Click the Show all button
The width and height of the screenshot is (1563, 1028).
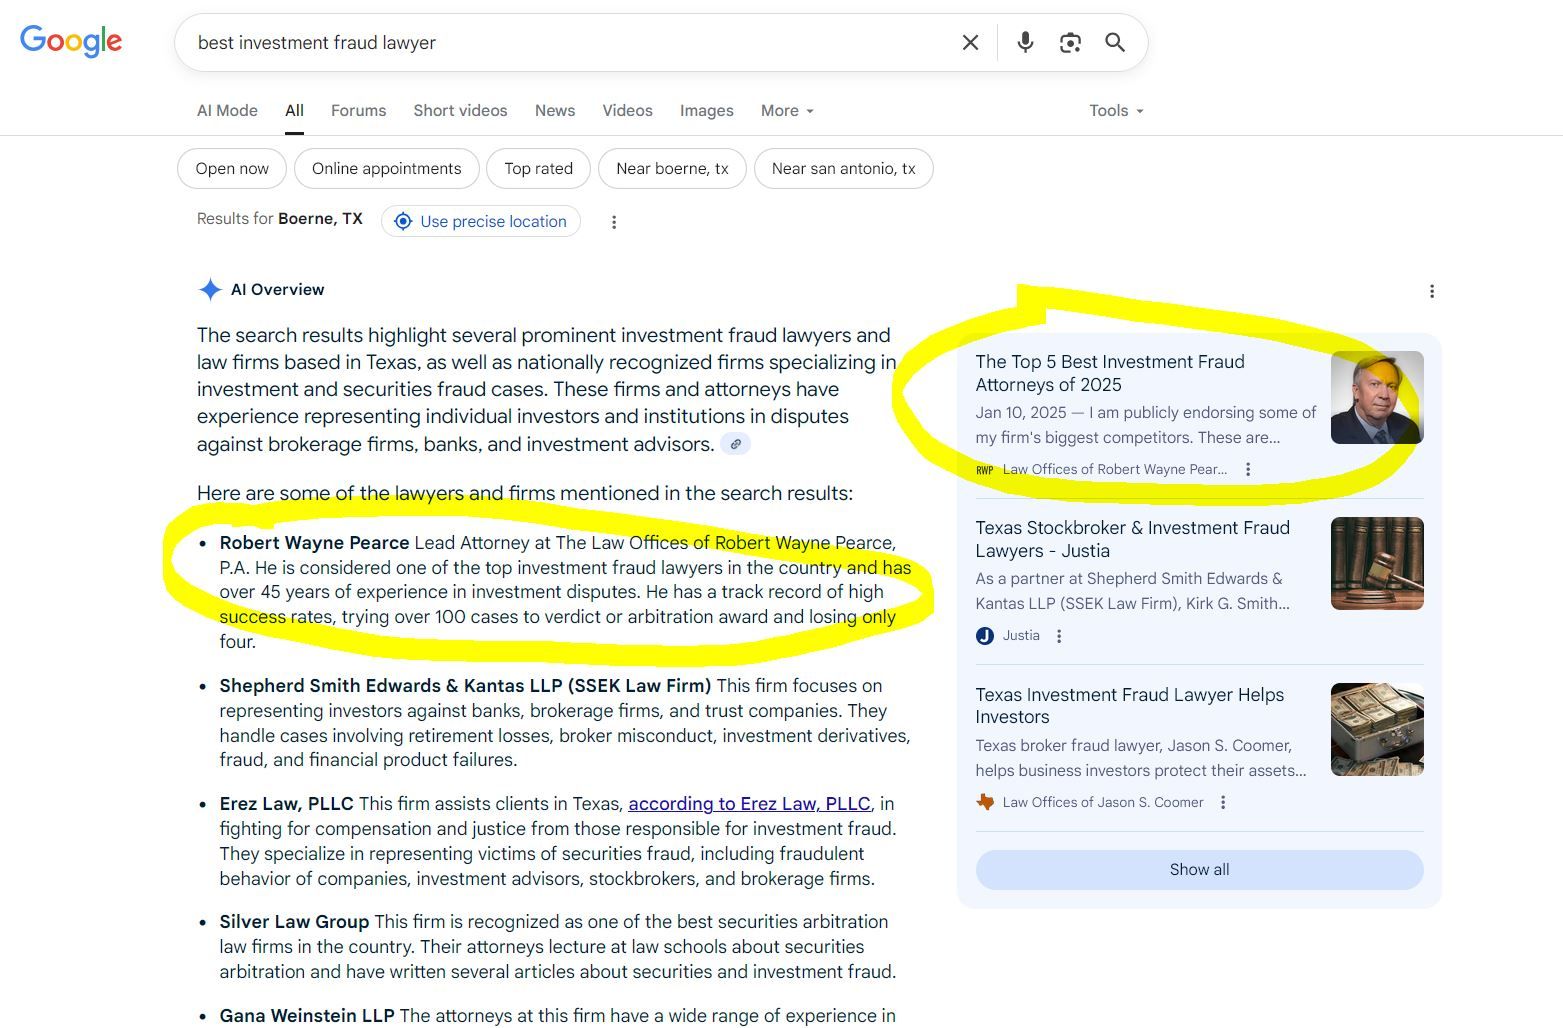[1198, 869]
